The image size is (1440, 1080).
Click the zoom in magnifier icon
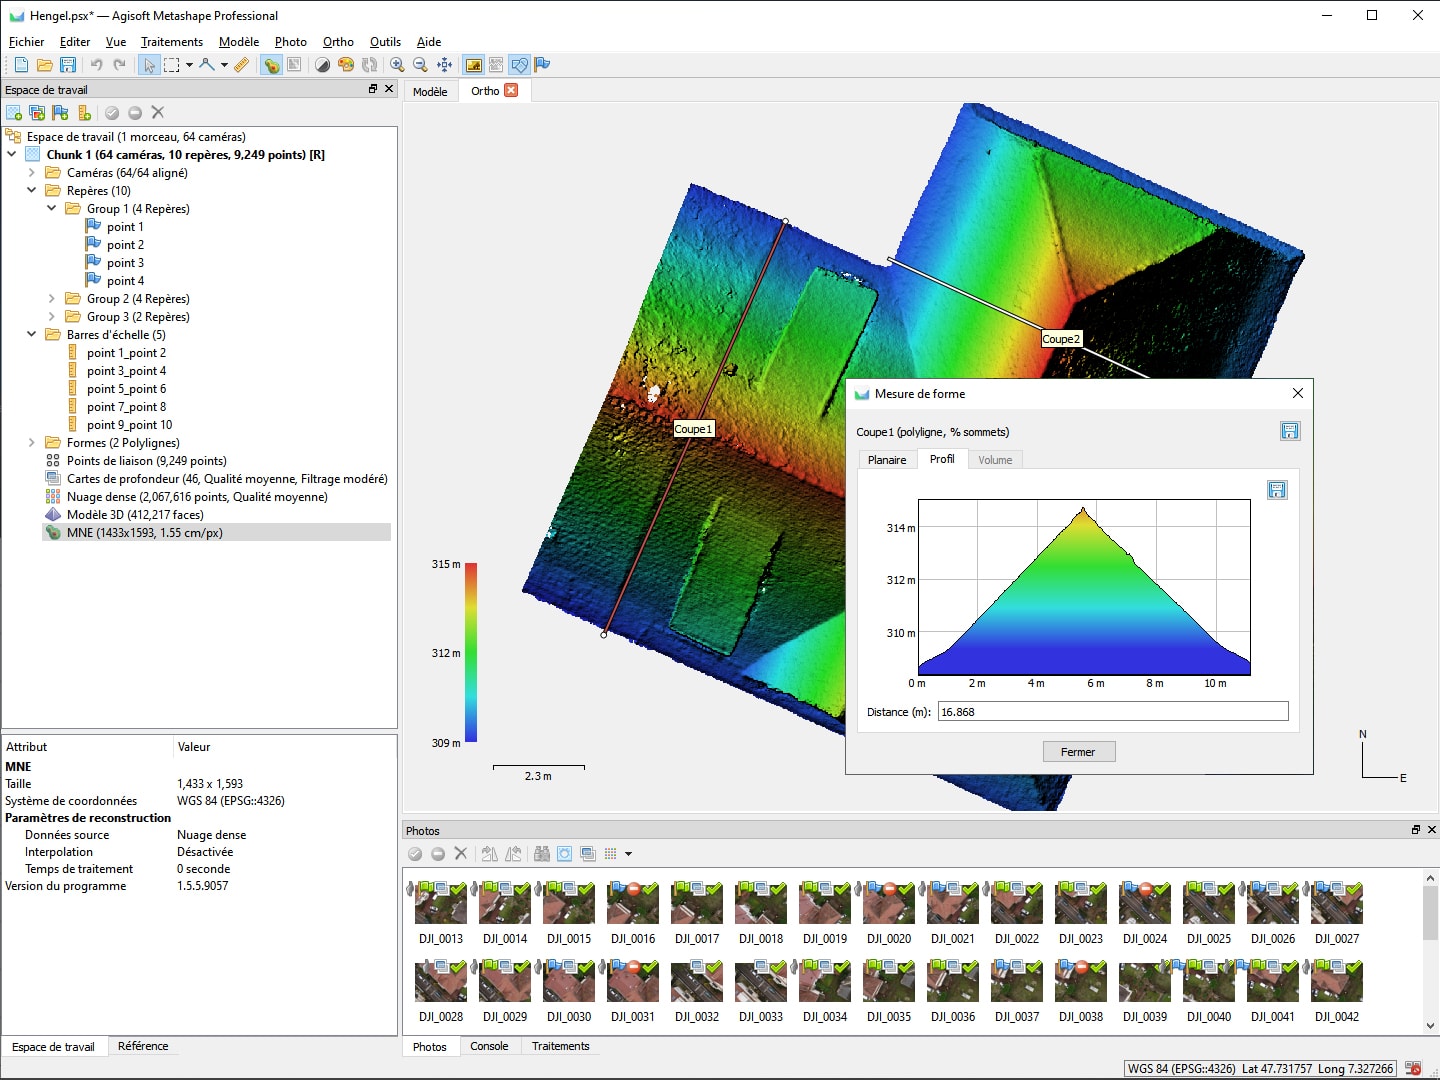pyautogui.click(x=397, y=65)
